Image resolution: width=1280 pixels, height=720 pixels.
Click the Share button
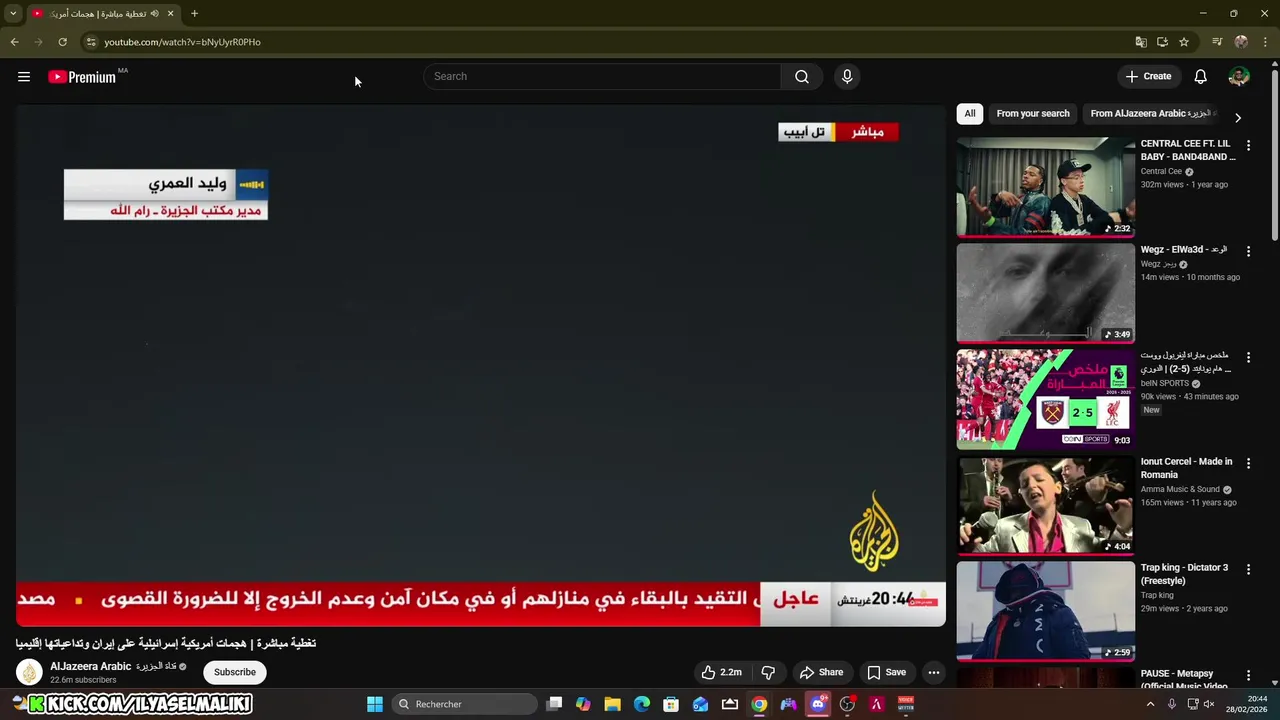pos(821,672)
